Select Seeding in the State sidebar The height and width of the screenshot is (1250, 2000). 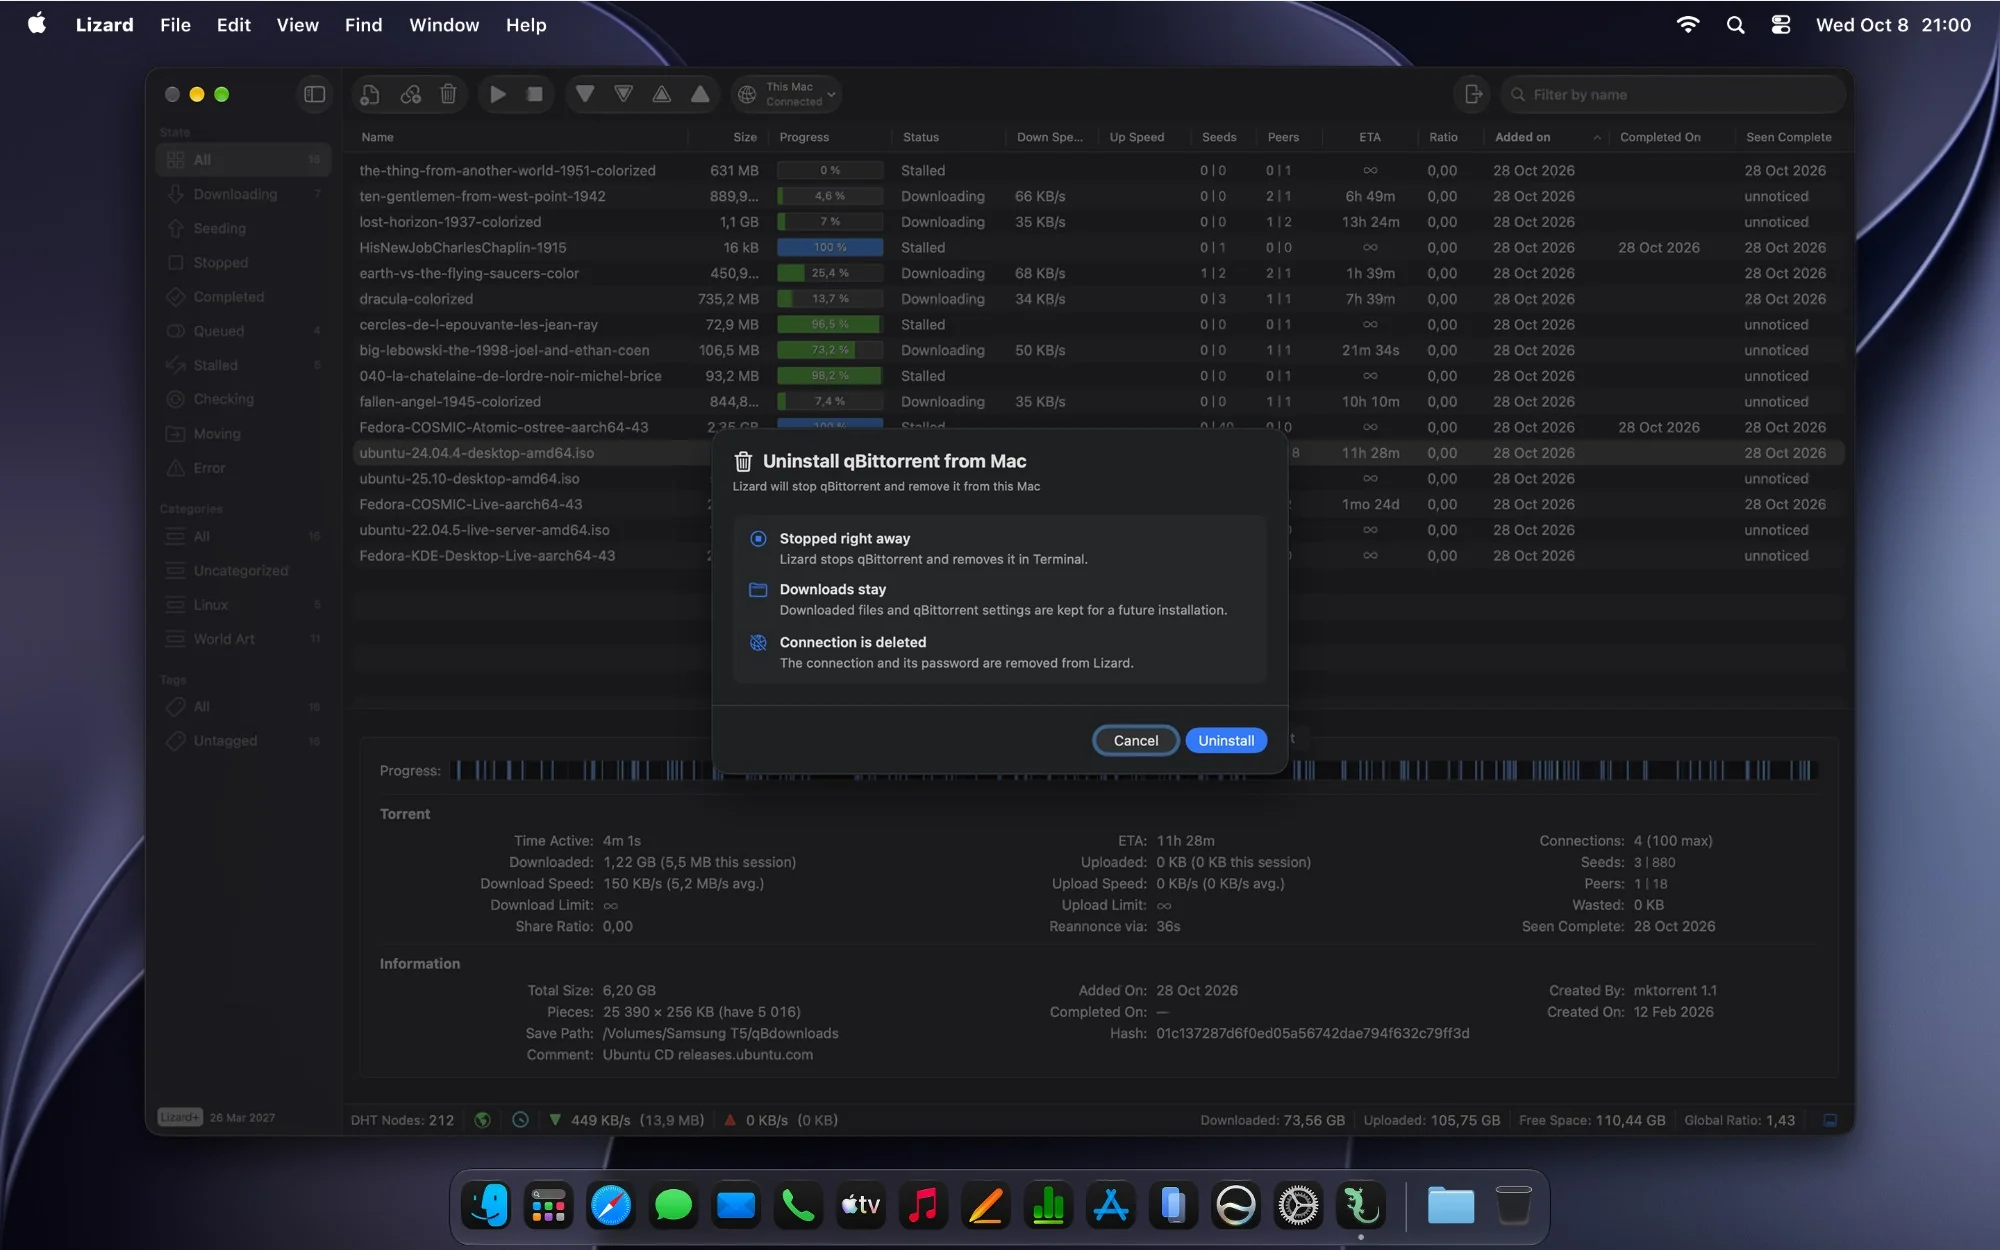coord(243,228)
